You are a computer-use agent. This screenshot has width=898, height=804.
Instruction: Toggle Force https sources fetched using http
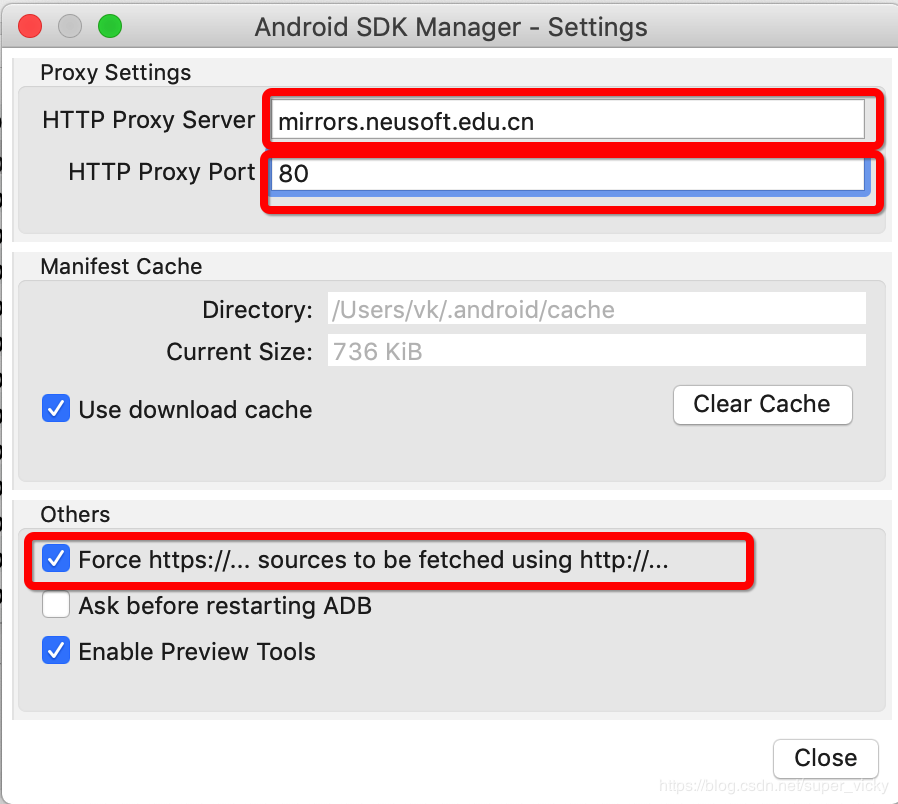[x=56, y=558]
